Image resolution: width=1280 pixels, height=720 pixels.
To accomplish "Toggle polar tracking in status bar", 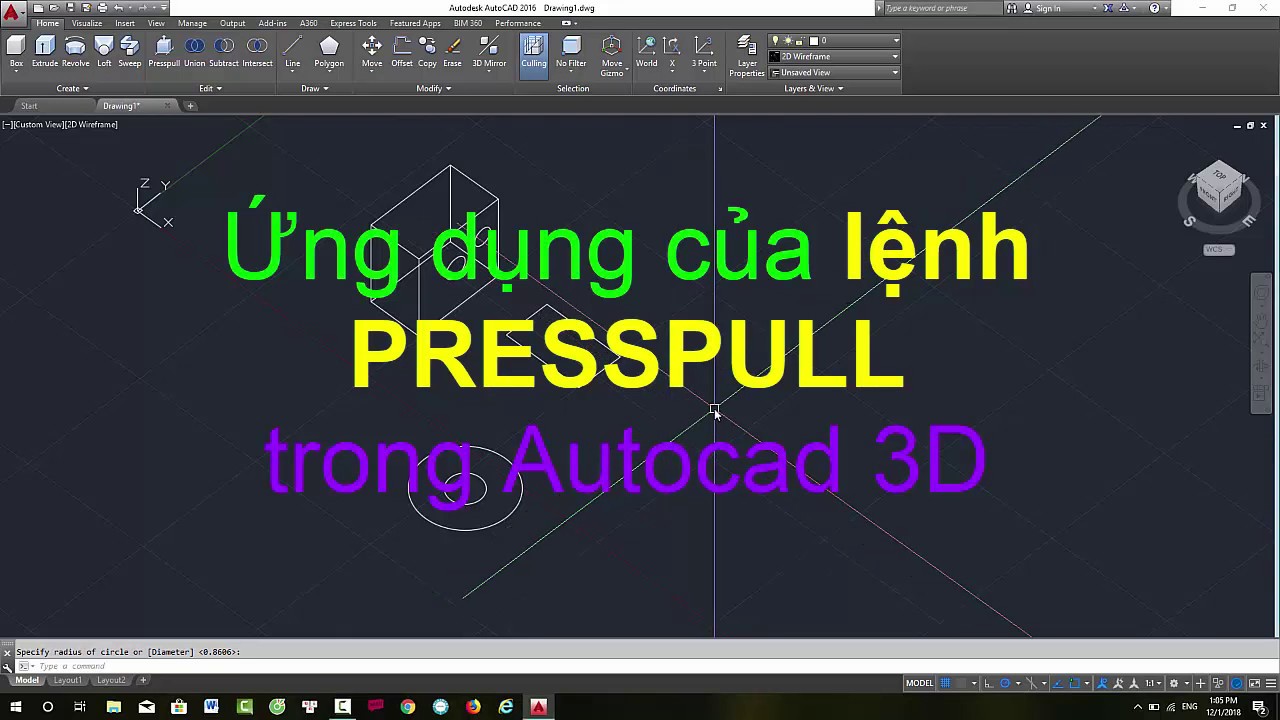I will [x=1006, y=683].
